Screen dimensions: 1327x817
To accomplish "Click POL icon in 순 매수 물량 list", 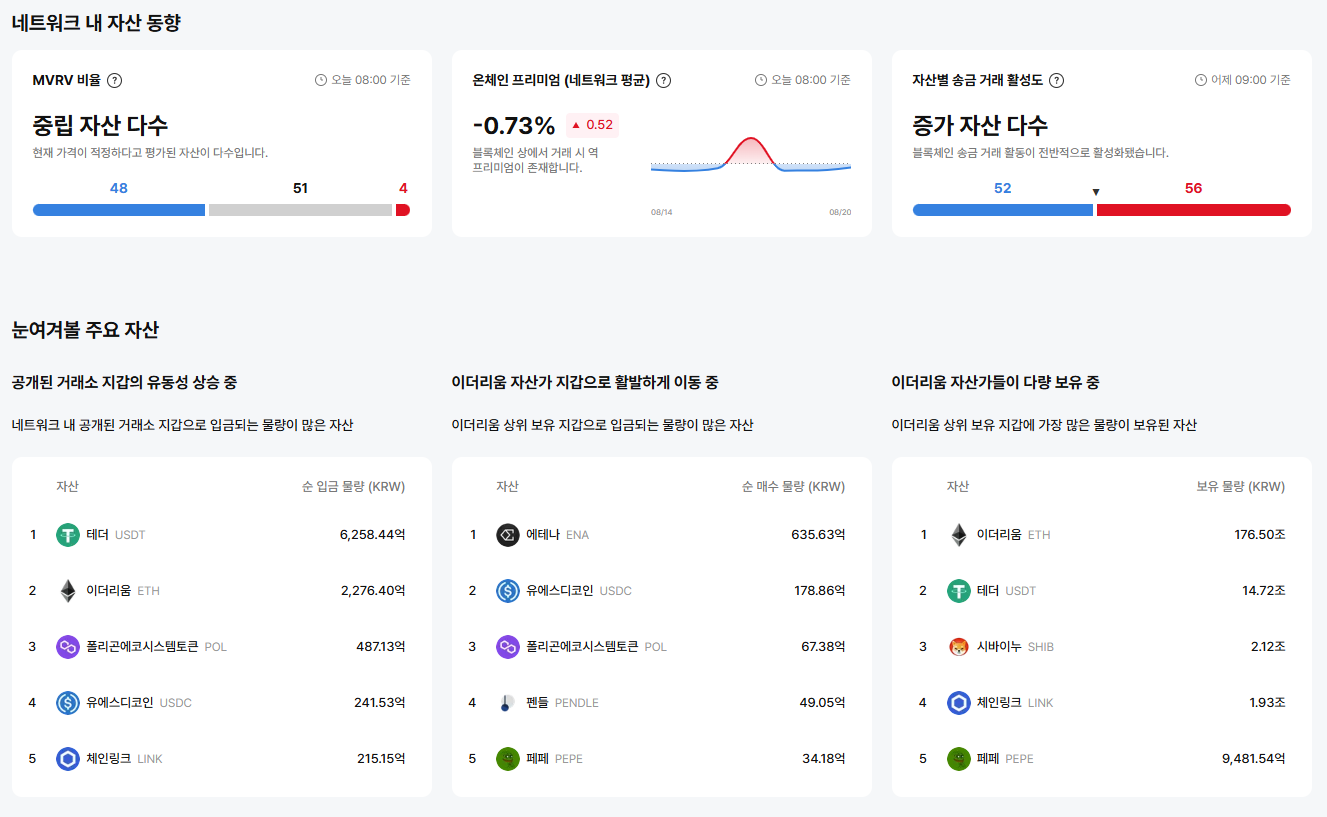I will click(x=508, y=647).
